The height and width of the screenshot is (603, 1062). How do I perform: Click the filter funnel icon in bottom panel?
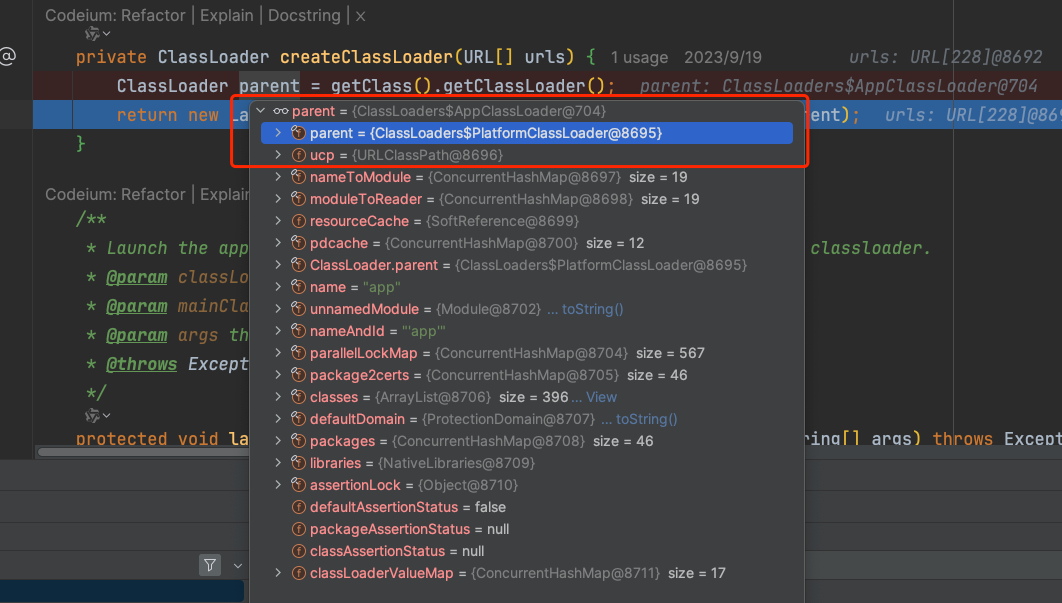209,565
